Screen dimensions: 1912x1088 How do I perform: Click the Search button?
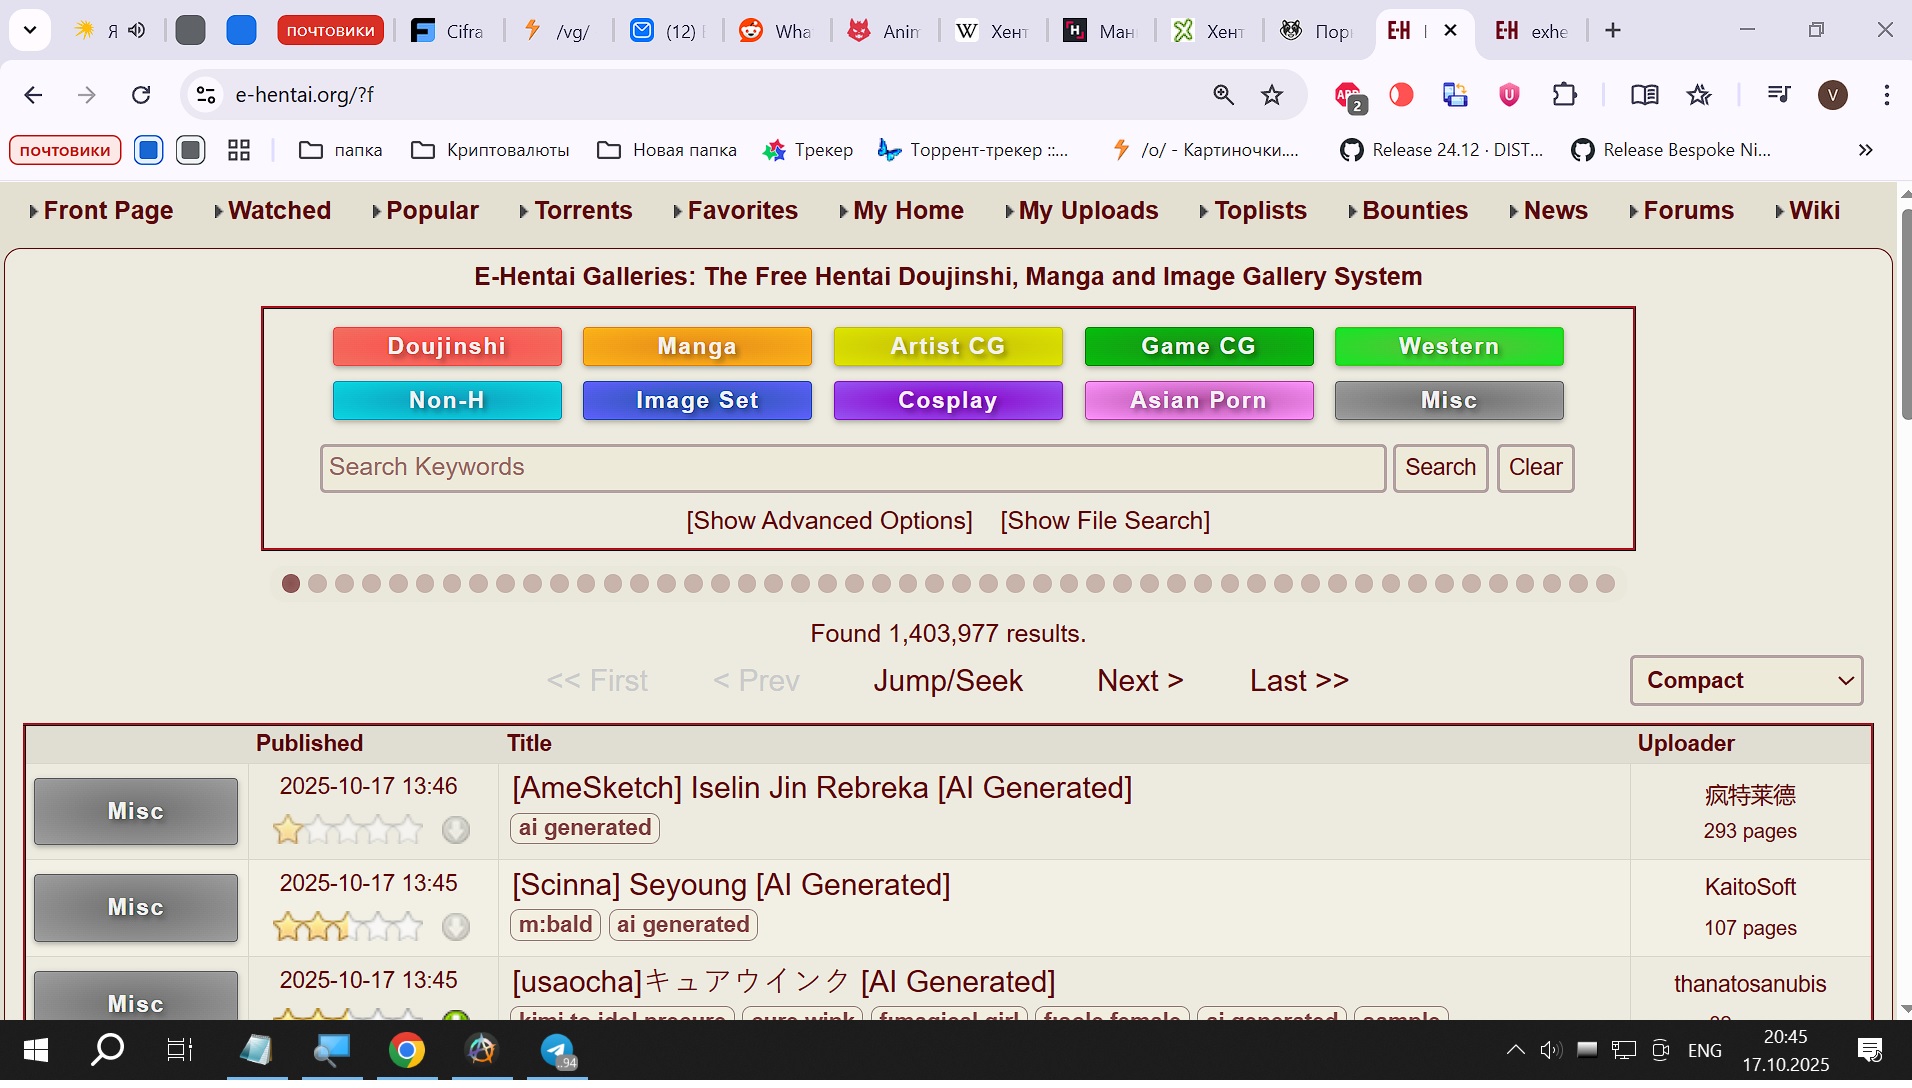pos(1440,468)
